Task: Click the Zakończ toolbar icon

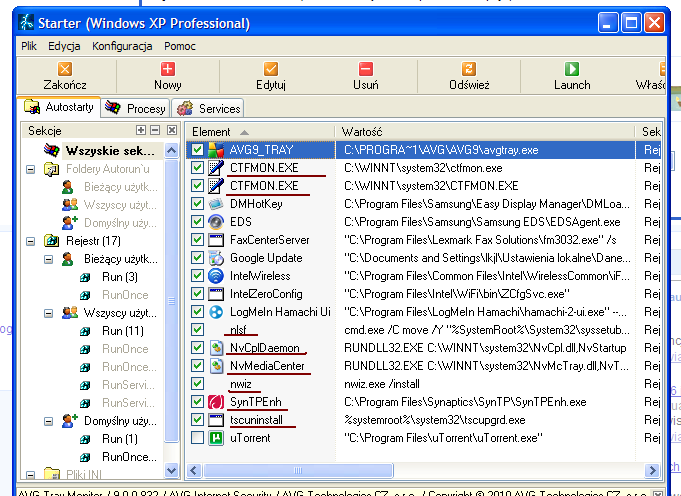Action: [65, 69]
